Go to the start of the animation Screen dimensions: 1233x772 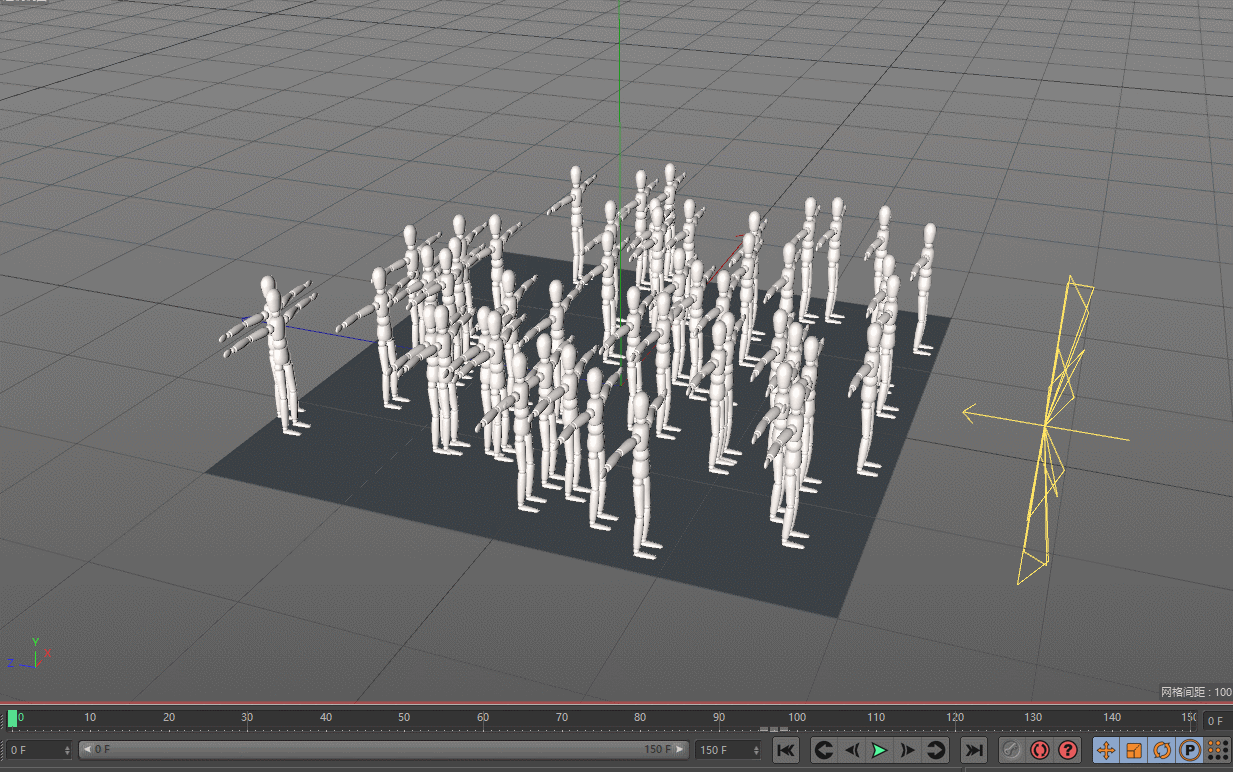pyautogui.click(x=786, y=750)
